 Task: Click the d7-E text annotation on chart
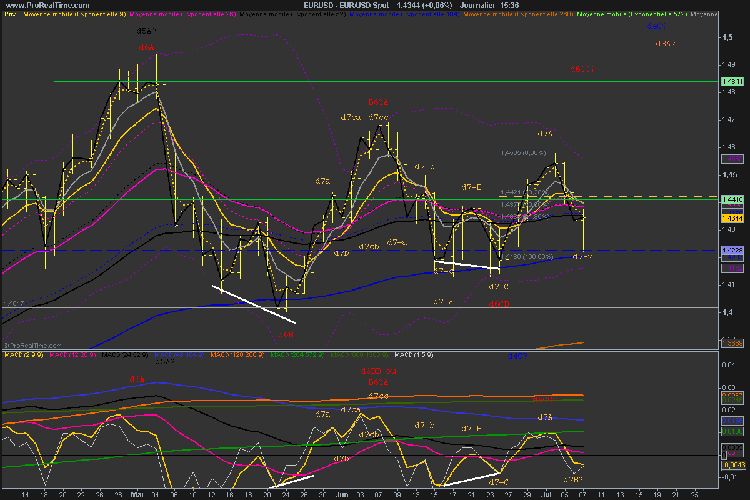coord(472,187)
